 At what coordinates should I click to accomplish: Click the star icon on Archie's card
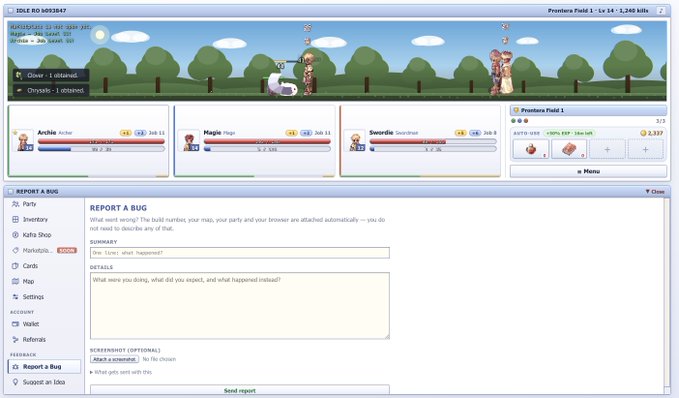click(15, 132)
